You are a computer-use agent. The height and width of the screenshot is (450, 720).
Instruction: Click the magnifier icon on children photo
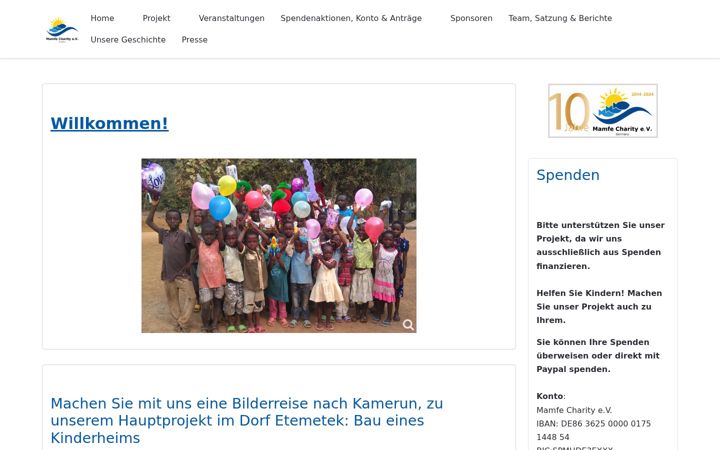[x=408, y=325]
